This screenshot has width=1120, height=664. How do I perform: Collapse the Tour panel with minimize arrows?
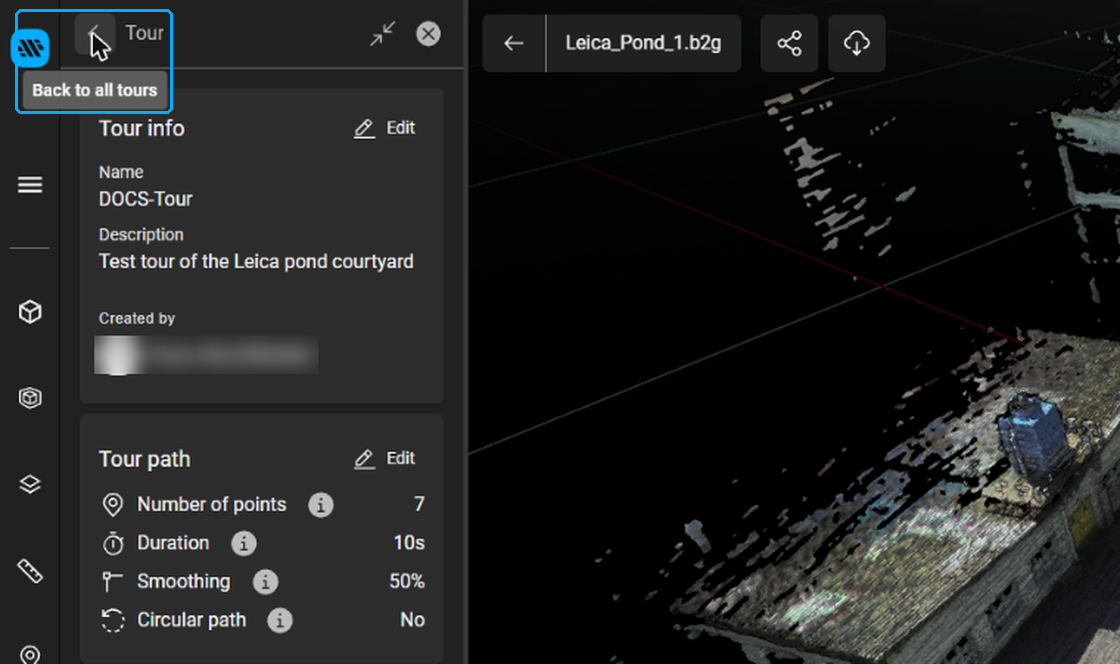coord(383,34)
